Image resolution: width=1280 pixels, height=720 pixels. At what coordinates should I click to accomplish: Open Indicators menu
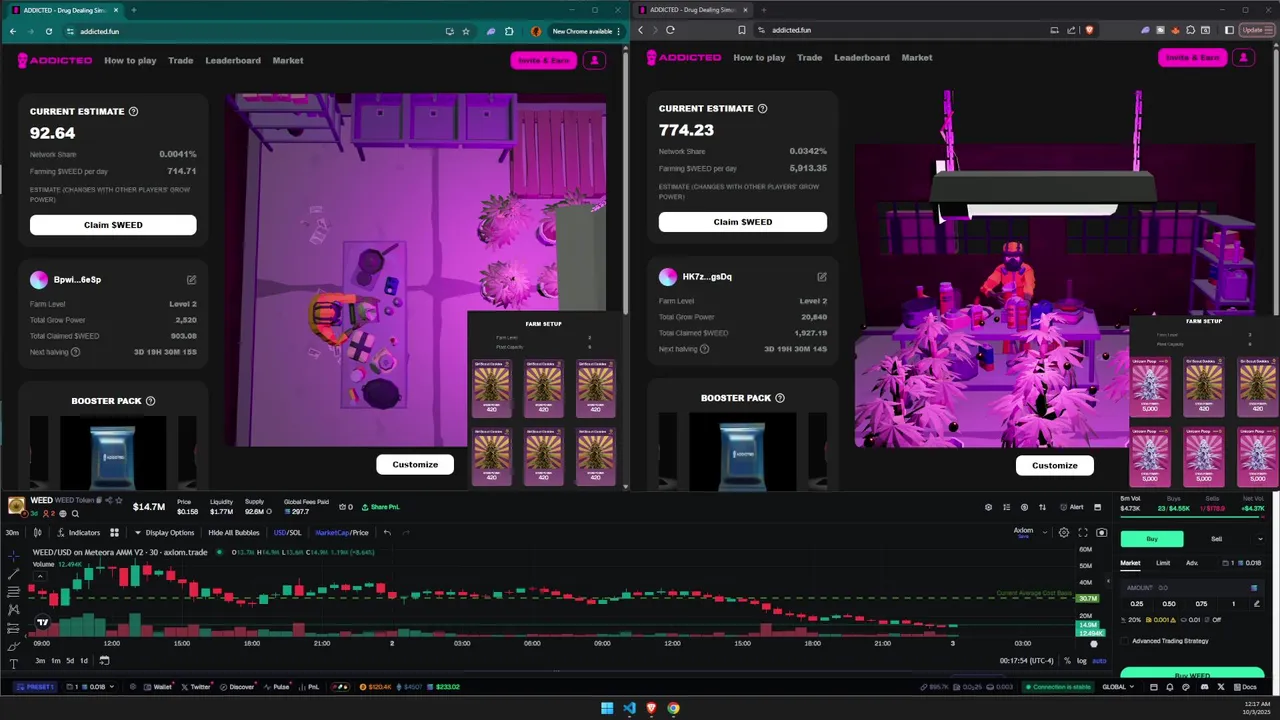(x=78, y=533)
